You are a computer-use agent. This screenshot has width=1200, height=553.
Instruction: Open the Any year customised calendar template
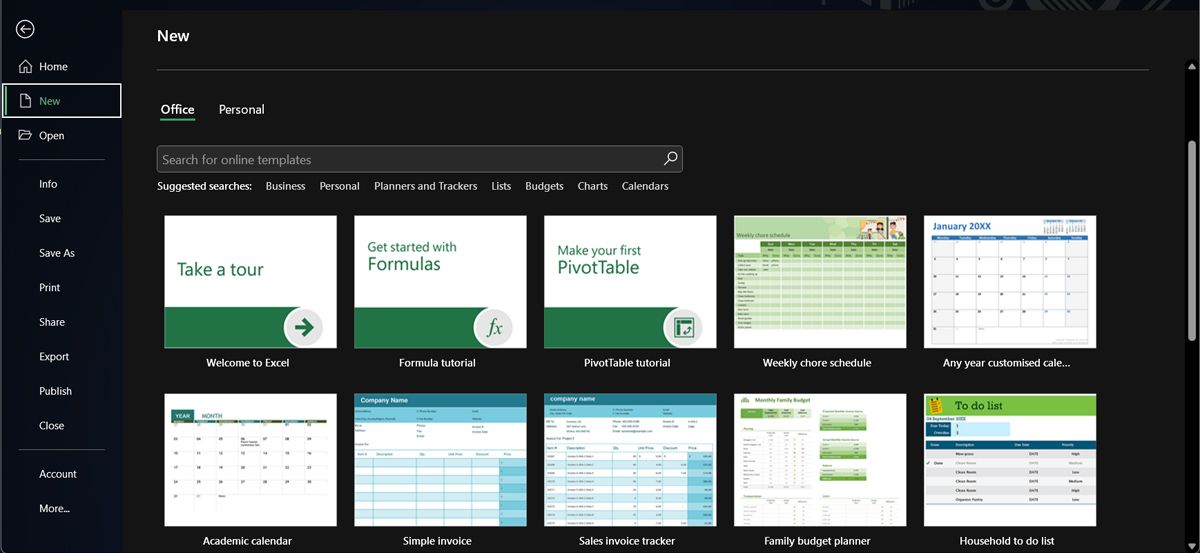pos(1010,282)
